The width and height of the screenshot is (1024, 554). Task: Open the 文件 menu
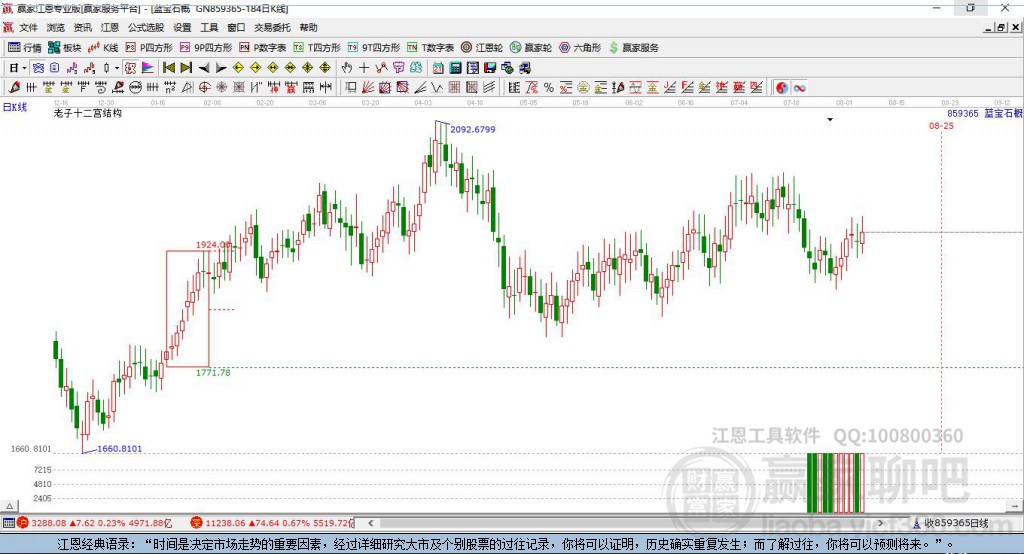(28, 27)
